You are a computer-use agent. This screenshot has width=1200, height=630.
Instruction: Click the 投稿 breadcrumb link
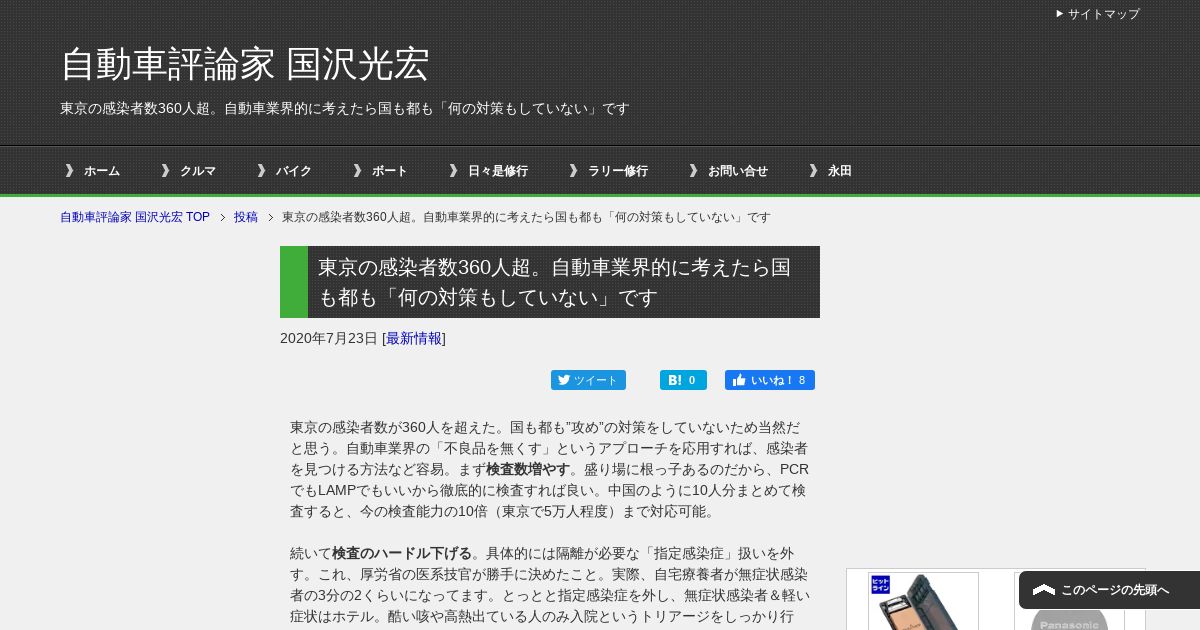(246, 217)
